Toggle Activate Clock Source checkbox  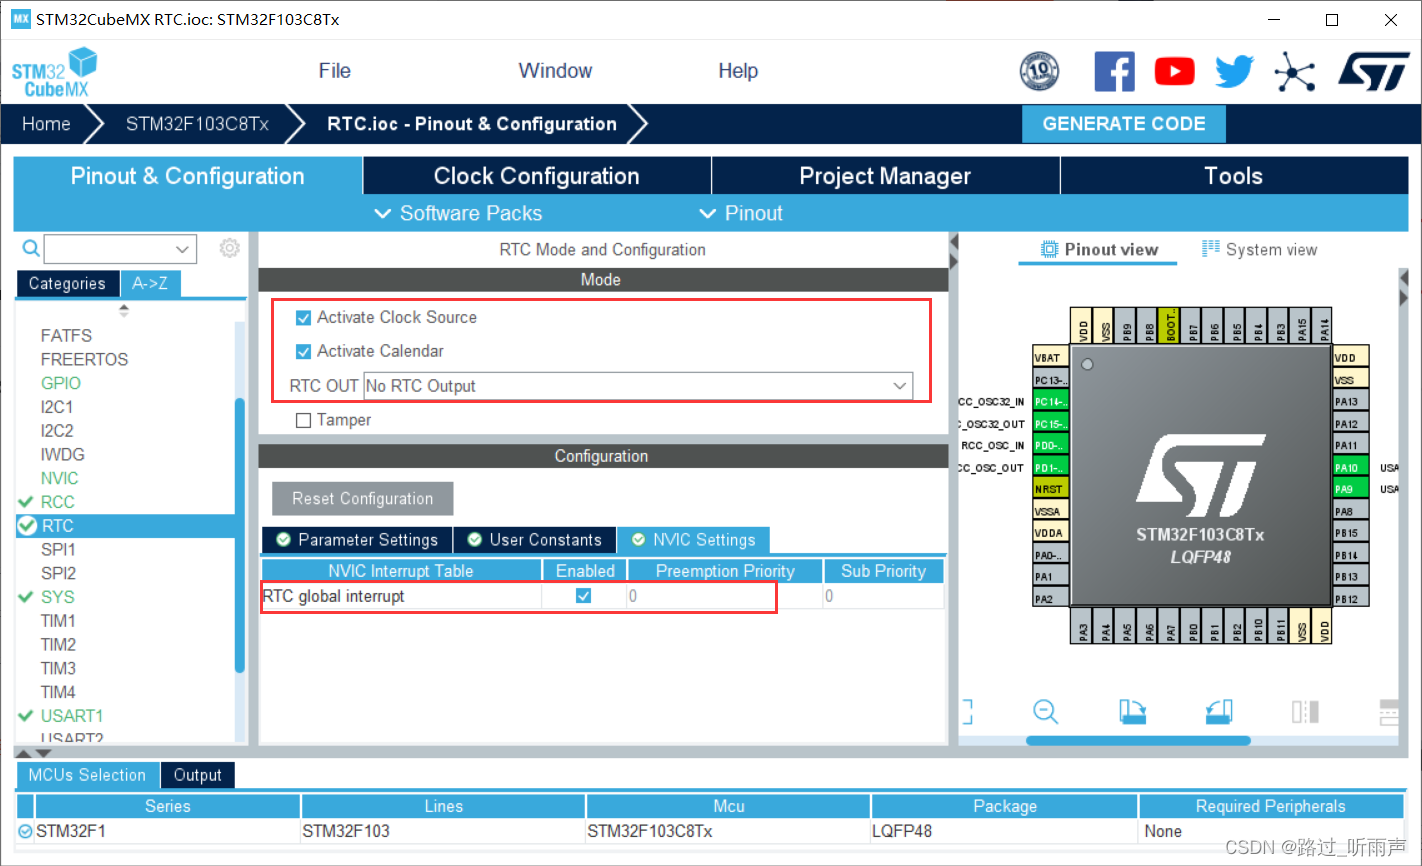[x=303, y=318]
